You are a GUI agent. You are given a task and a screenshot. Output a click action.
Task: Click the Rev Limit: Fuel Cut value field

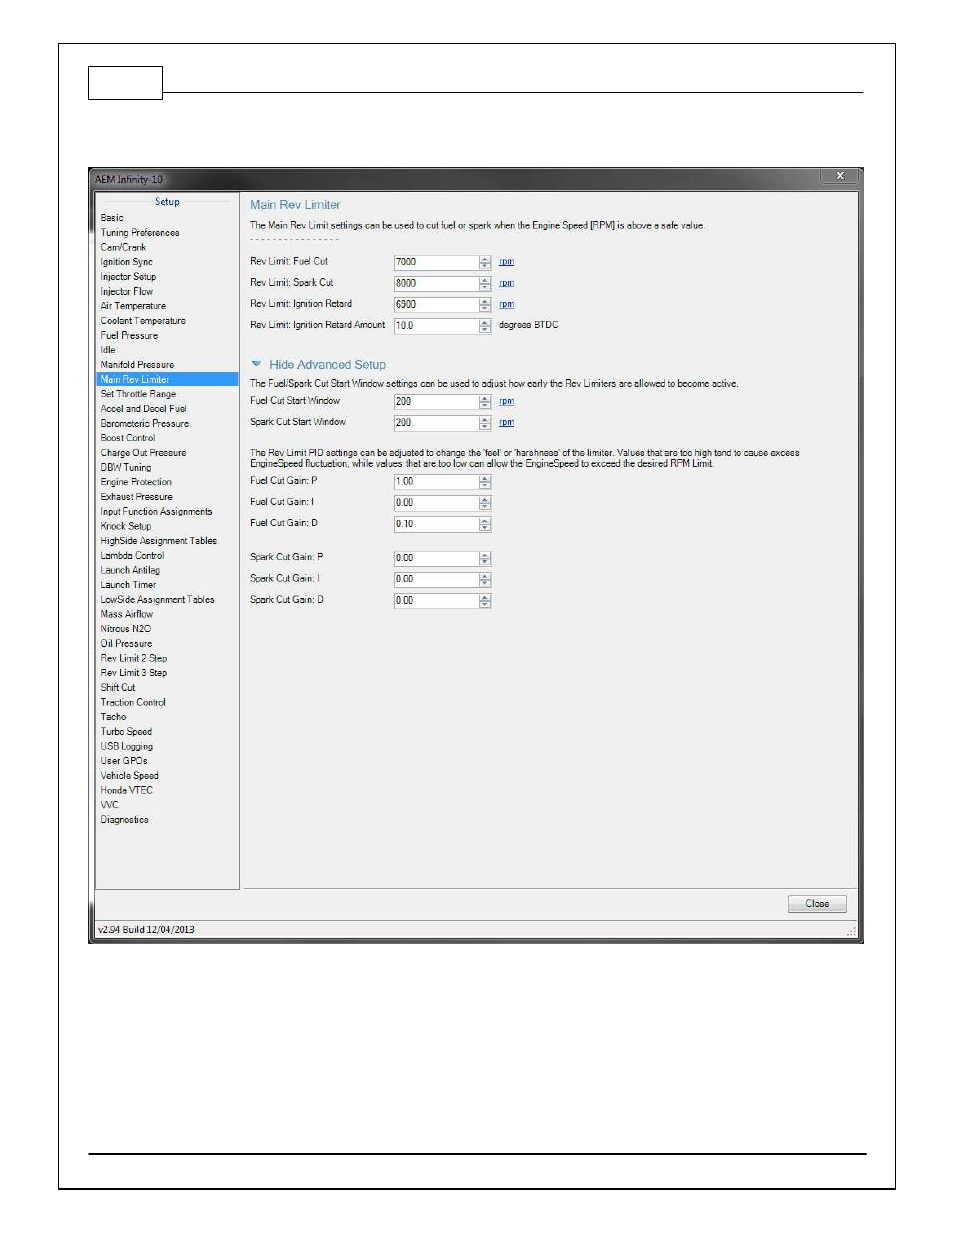tap(436, 262)
